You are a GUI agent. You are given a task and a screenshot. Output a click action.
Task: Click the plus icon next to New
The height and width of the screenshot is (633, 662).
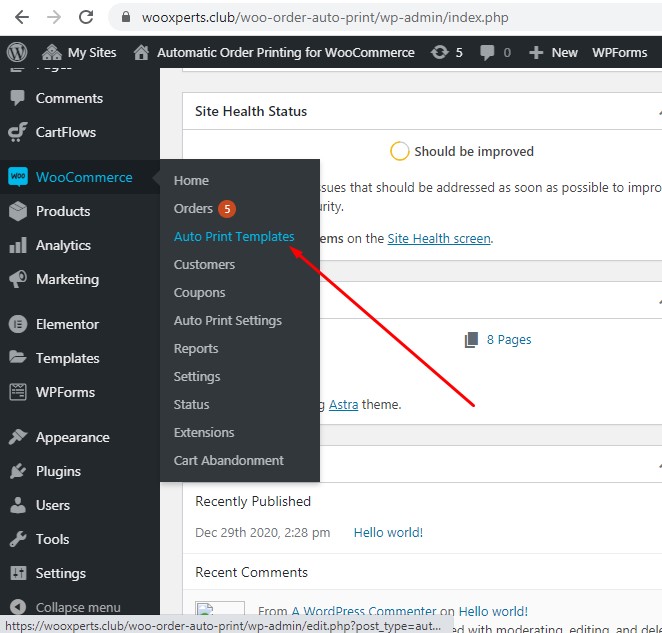[536, 53]
